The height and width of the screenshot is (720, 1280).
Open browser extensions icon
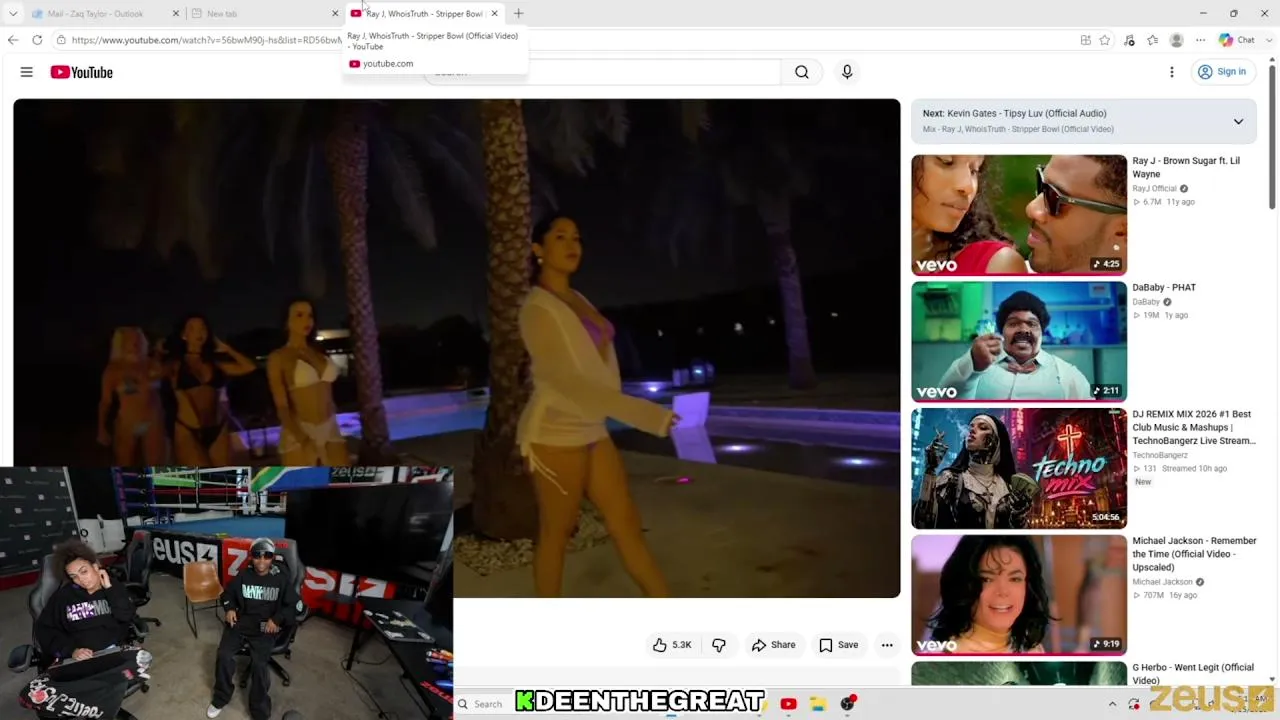pos(1129,40)
